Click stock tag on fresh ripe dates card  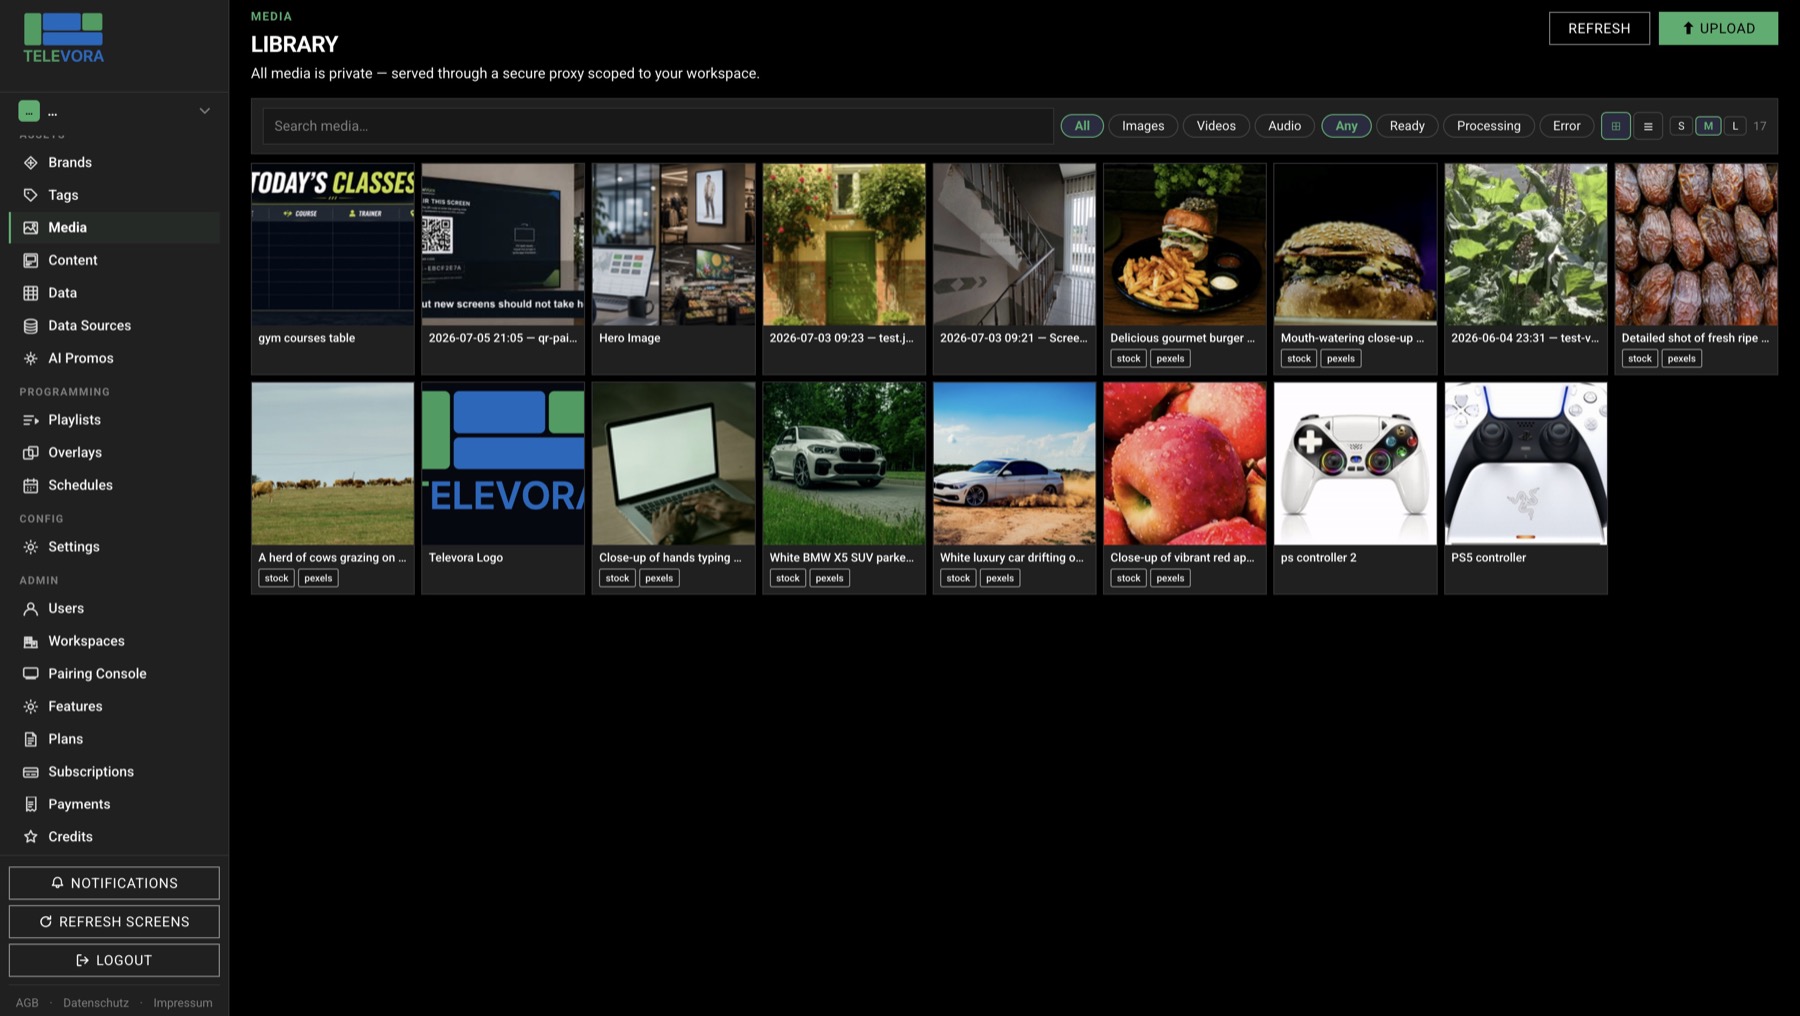1639,359
